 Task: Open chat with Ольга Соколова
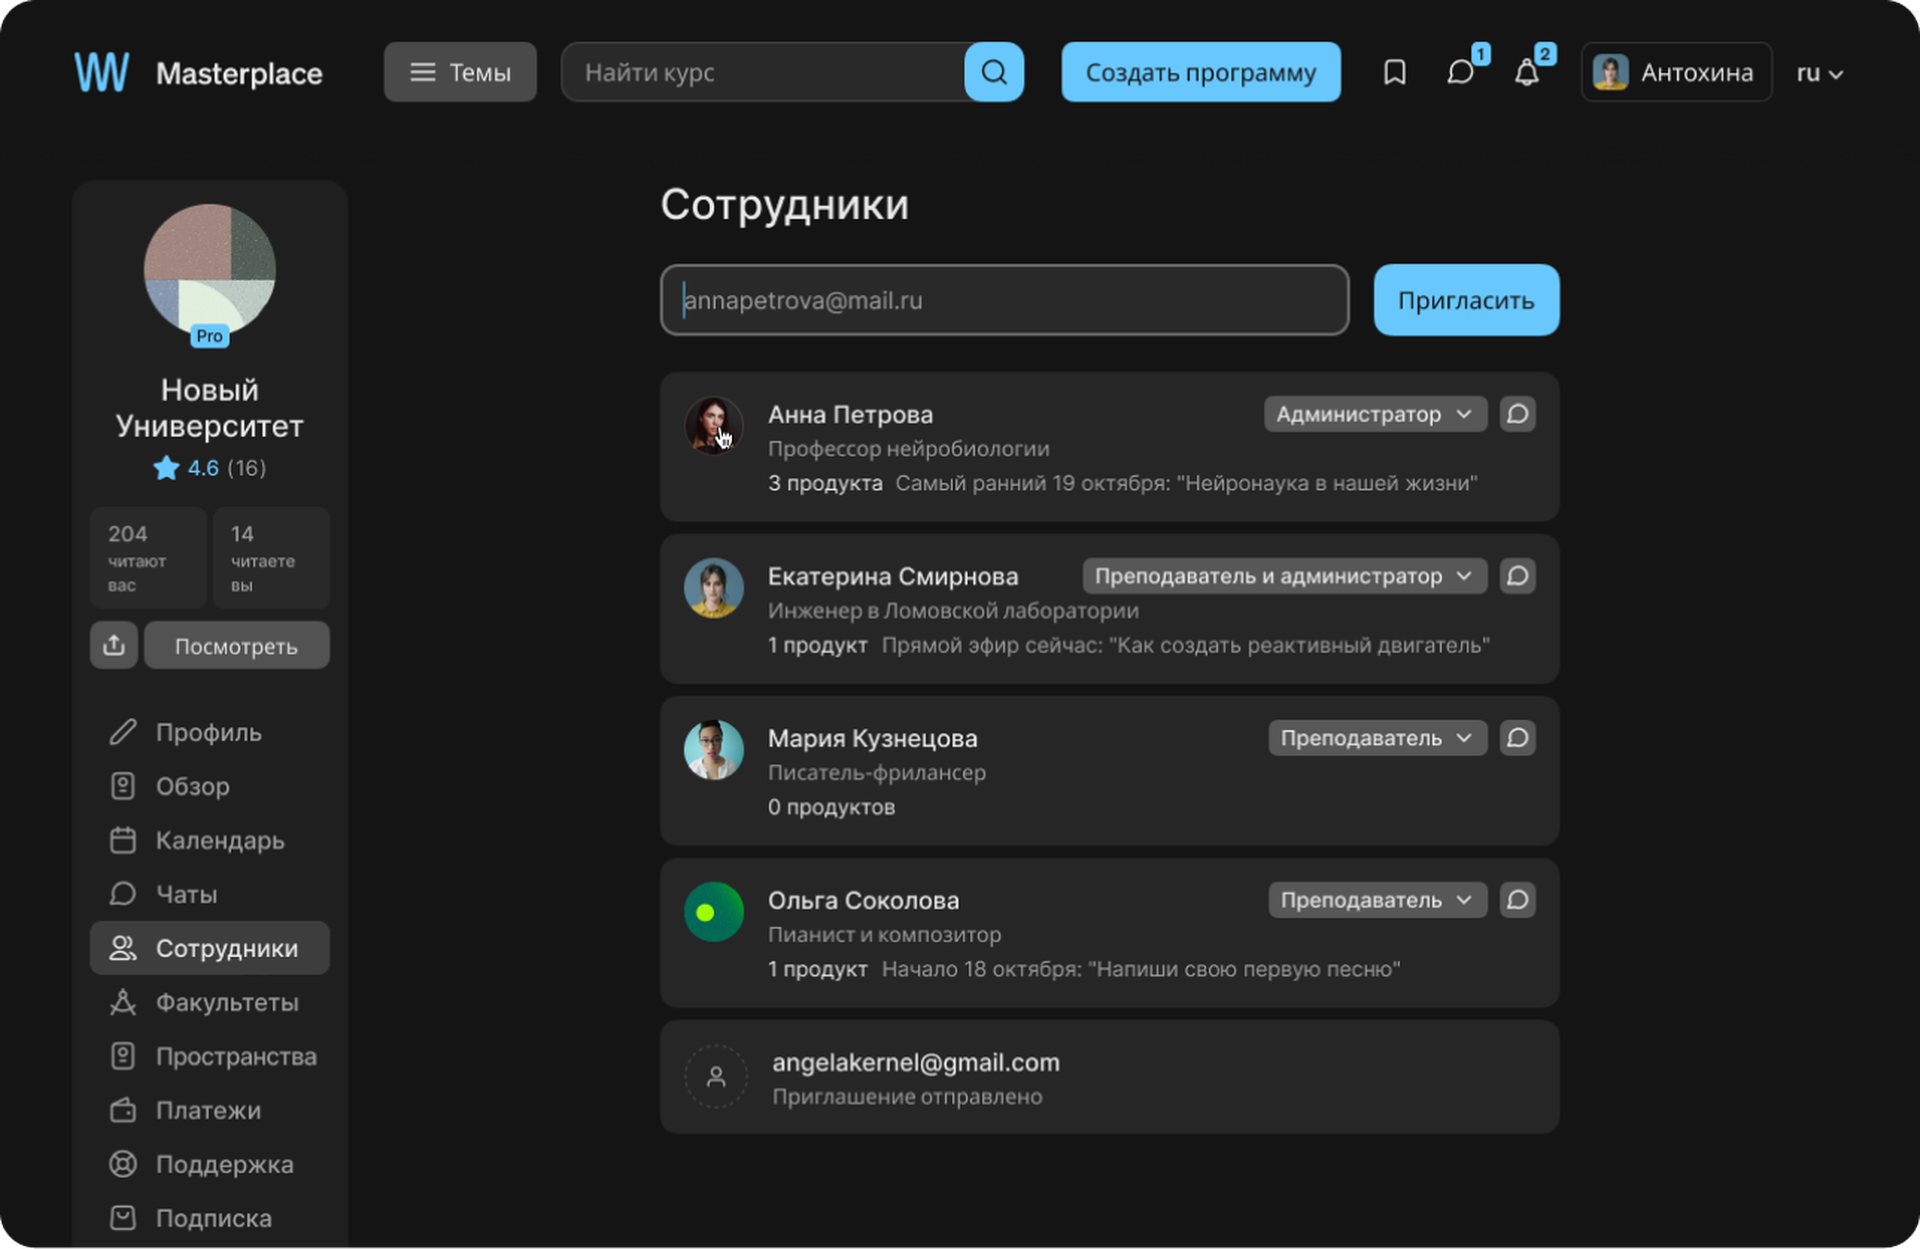click(1517, 900)
